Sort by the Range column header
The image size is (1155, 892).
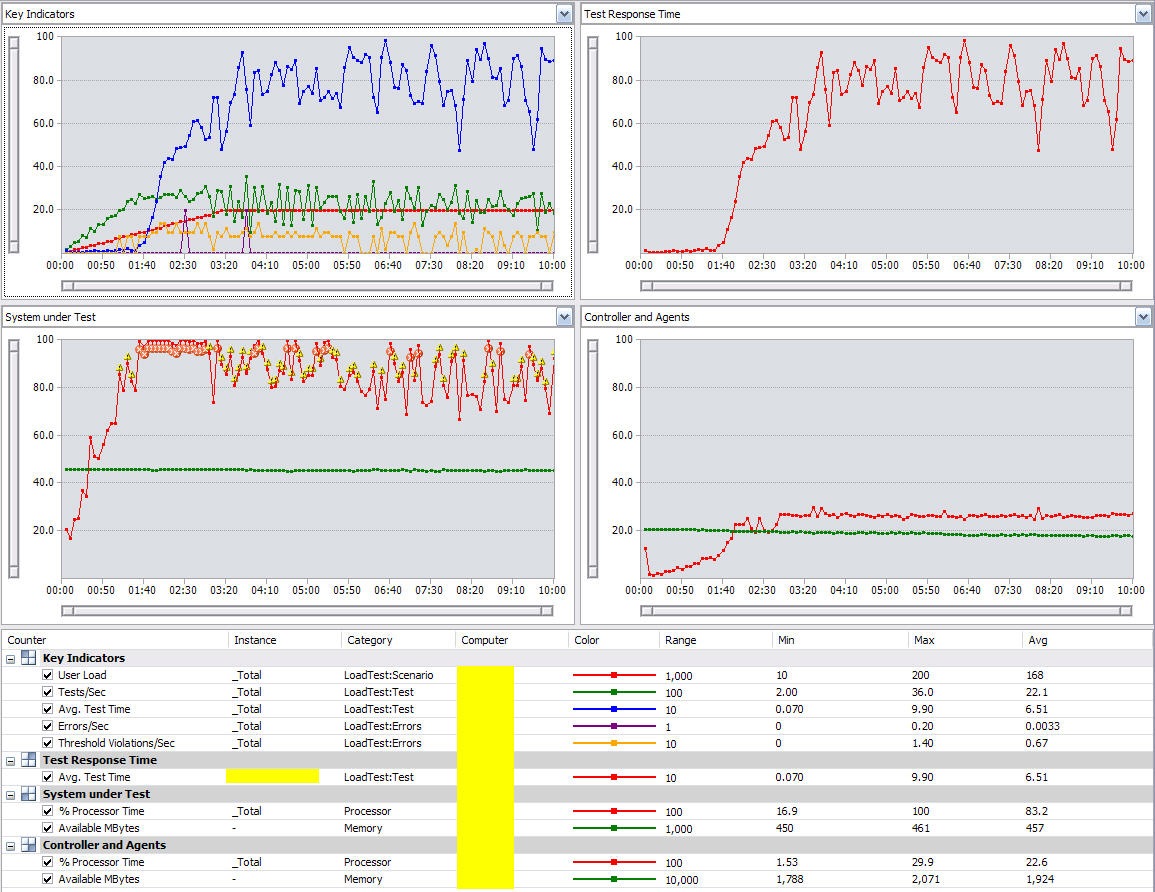(715, 639)
